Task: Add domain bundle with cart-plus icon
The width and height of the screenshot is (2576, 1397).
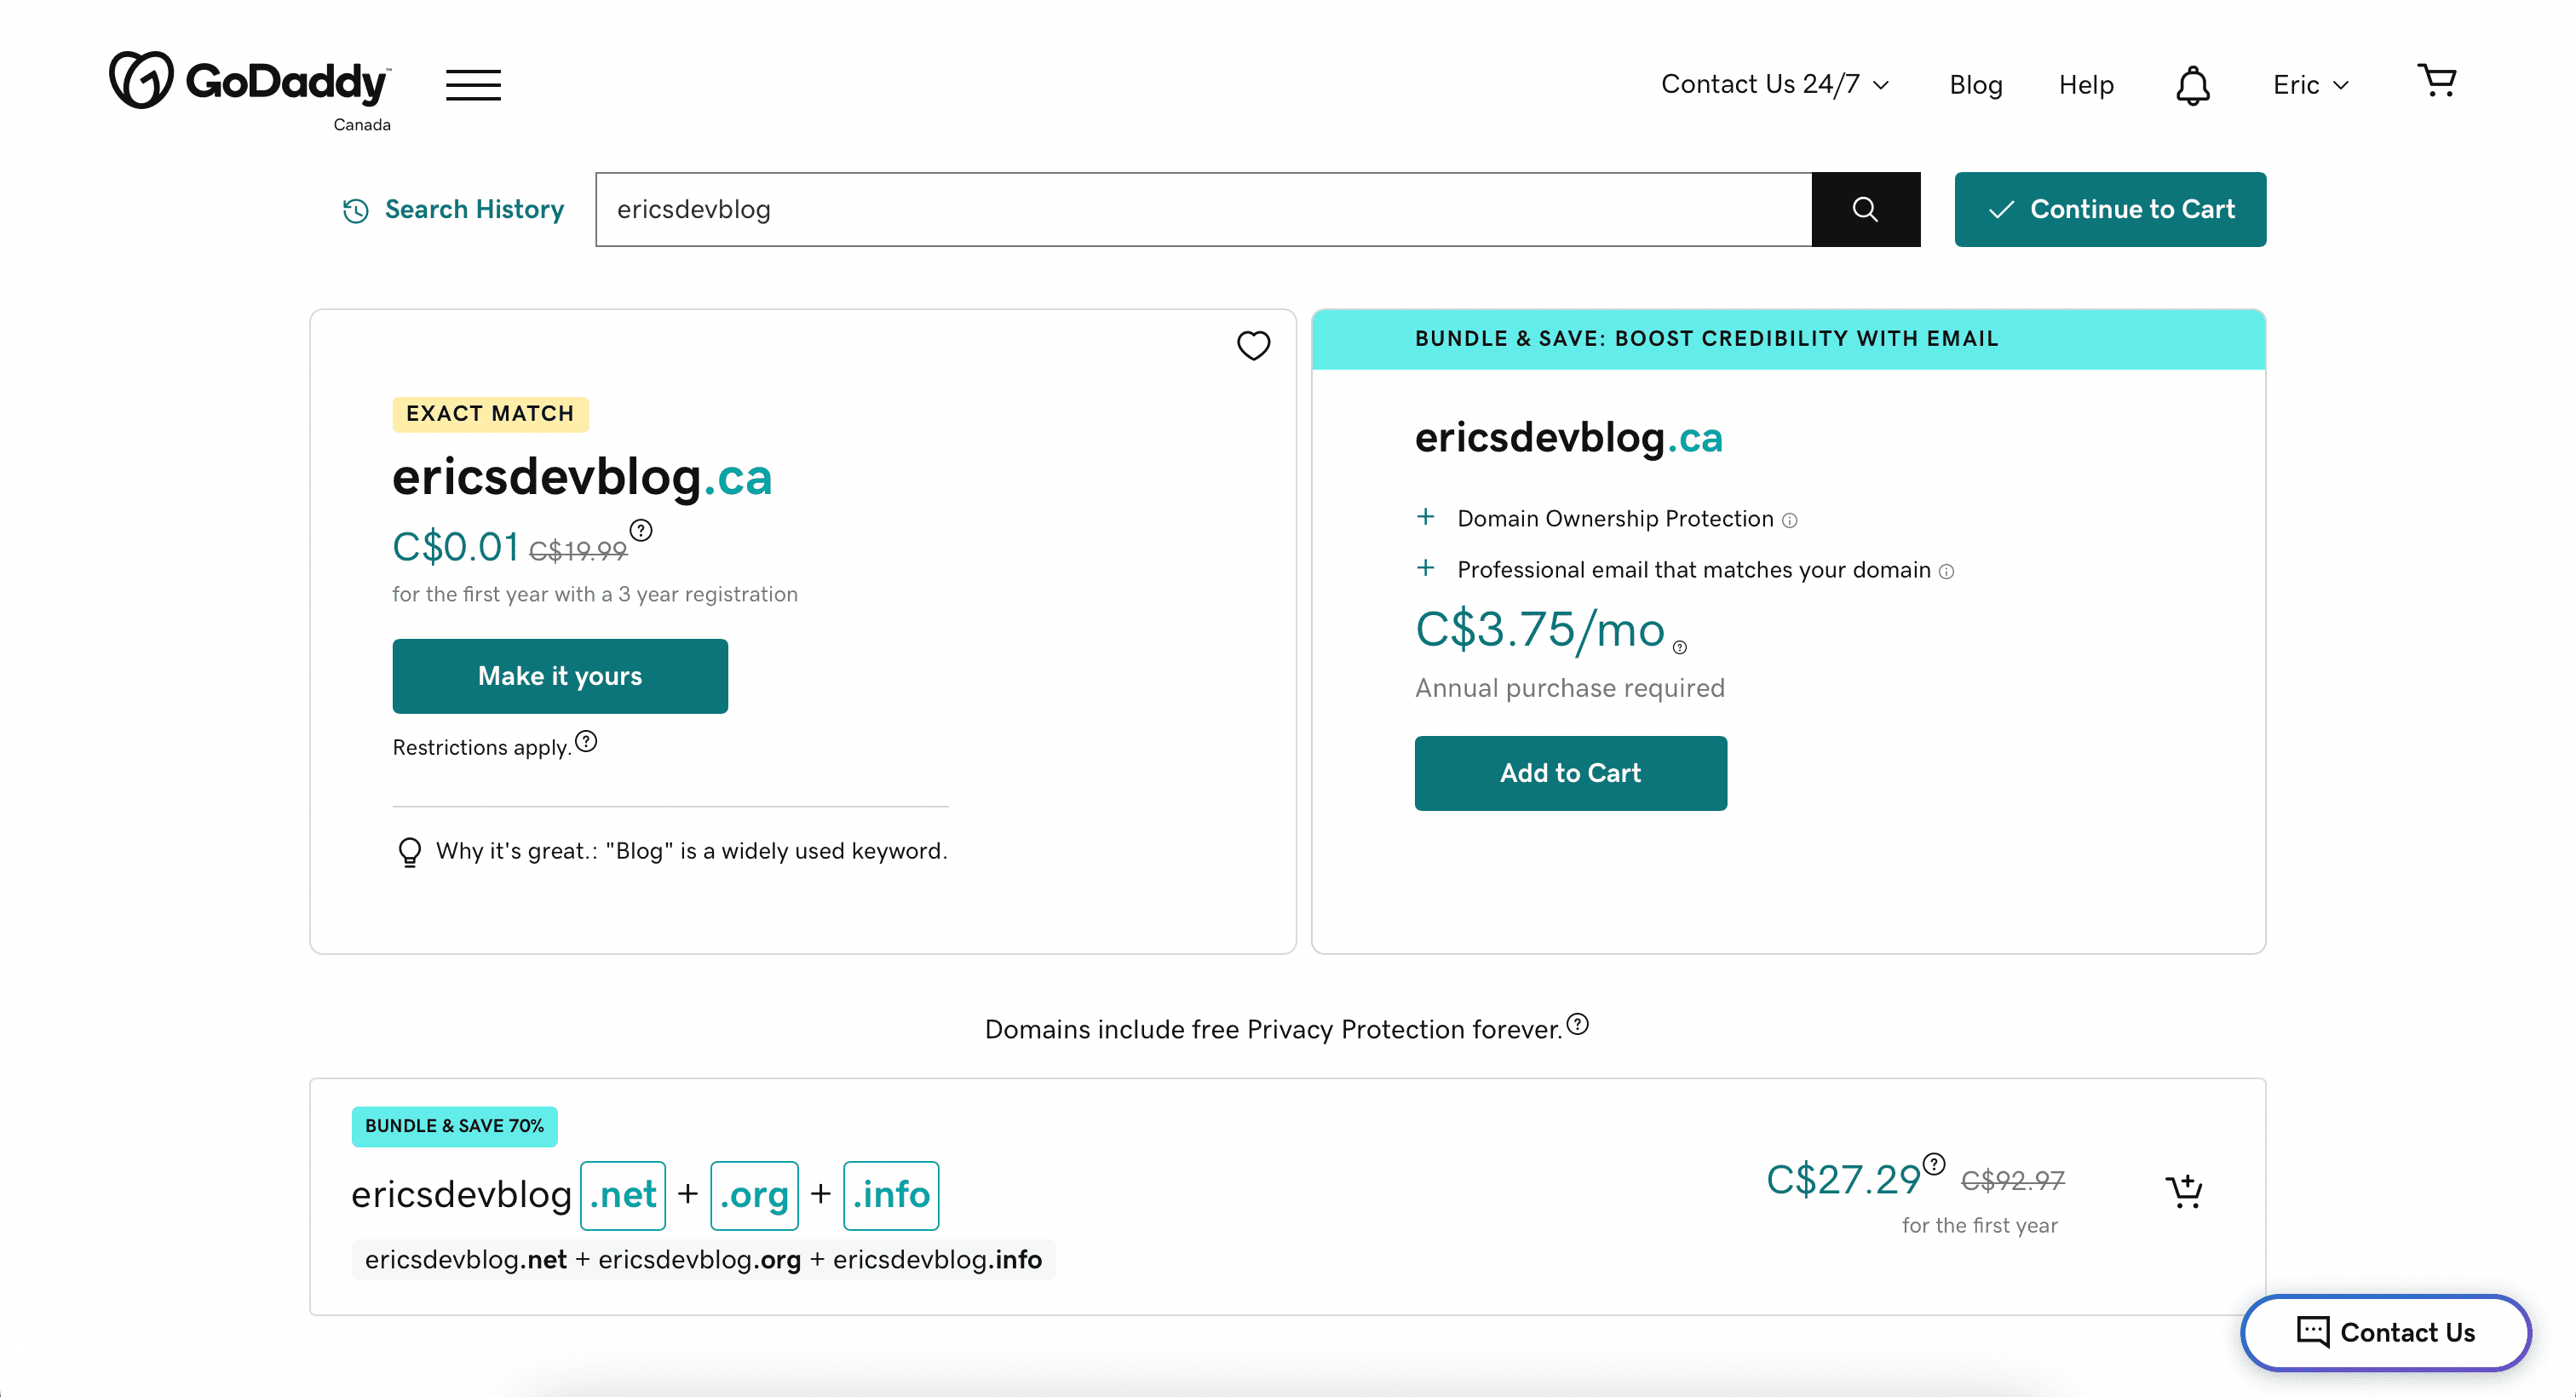Action: pos(2184,1190)
